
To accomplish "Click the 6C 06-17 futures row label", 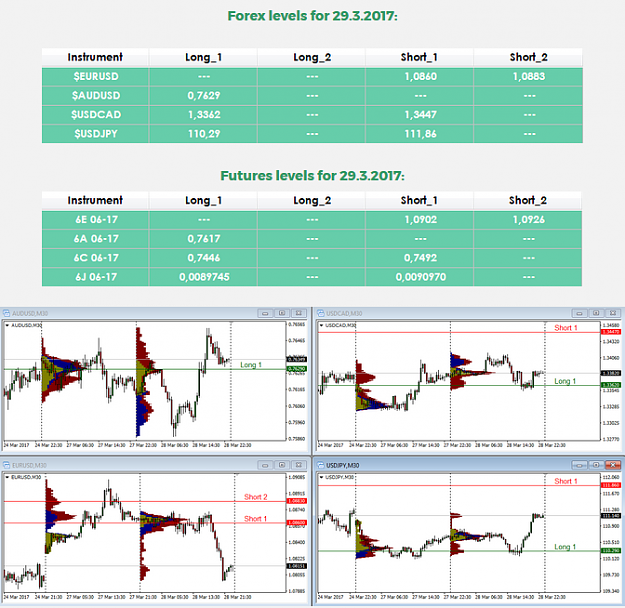I will pos(96,258).
